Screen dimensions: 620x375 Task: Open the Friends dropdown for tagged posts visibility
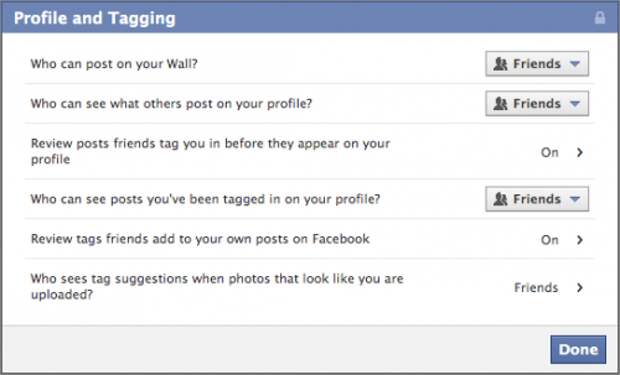tap(537, 199)
